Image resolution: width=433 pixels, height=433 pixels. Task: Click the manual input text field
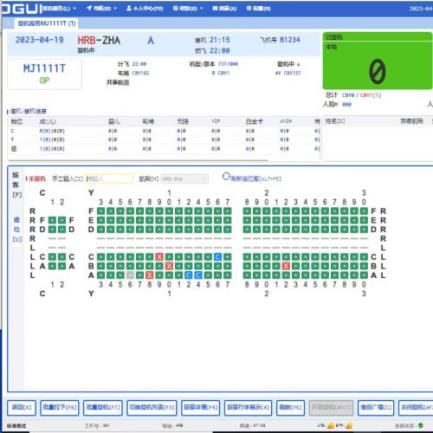[109, 179]
